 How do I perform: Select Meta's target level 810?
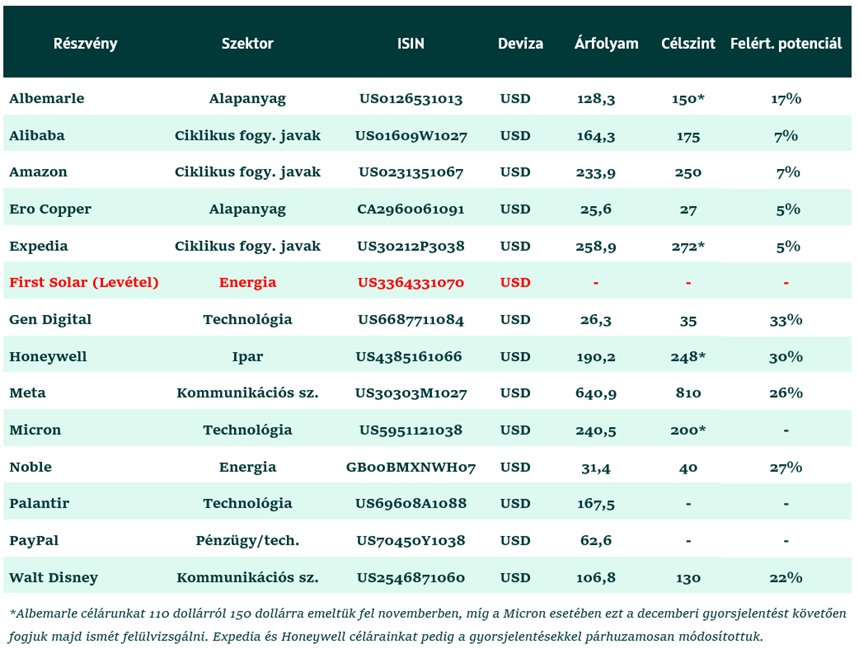(x=688, y=393)
